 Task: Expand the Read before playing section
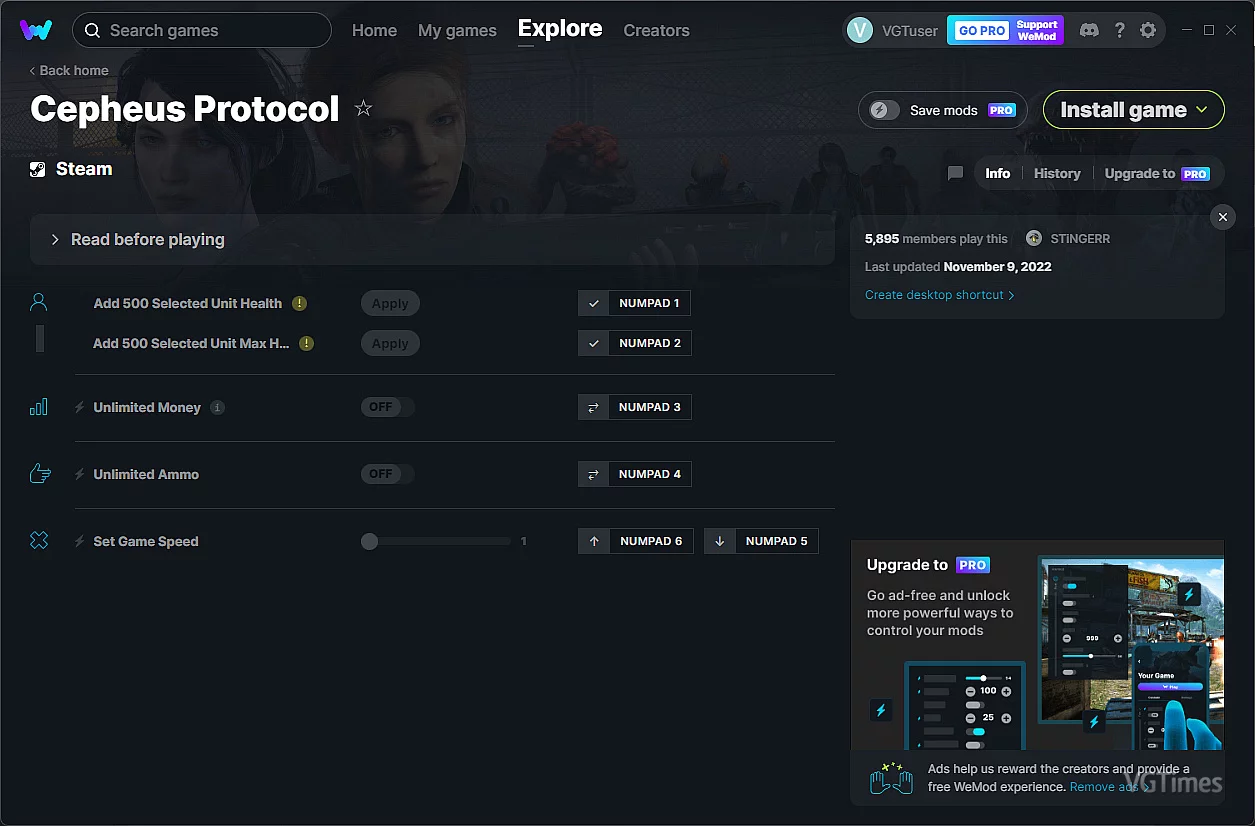click(x=432, y=240)
